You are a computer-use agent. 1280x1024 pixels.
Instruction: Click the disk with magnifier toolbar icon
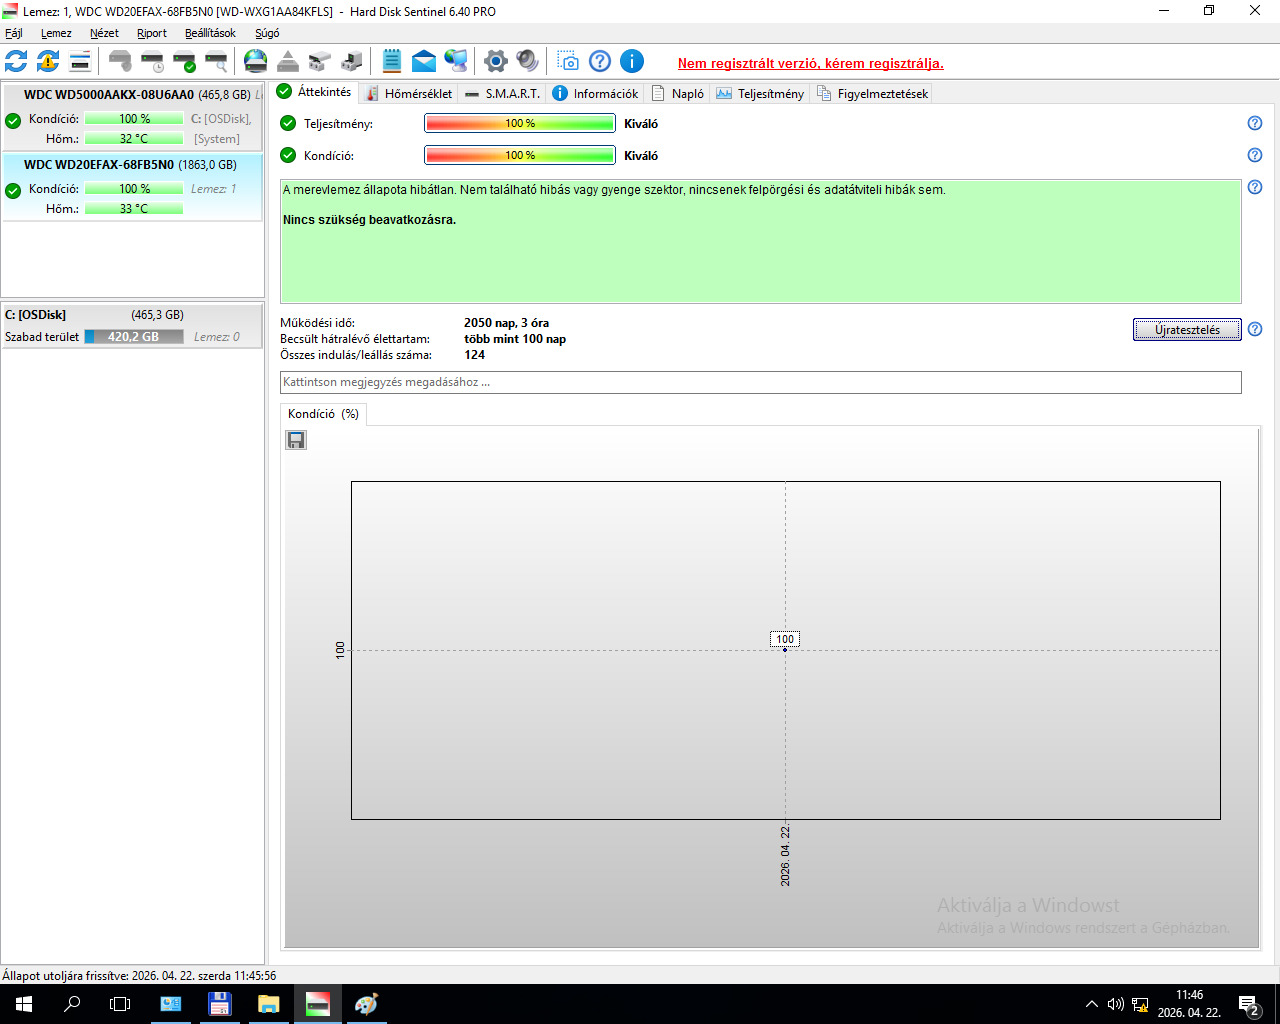pos(216,62)
